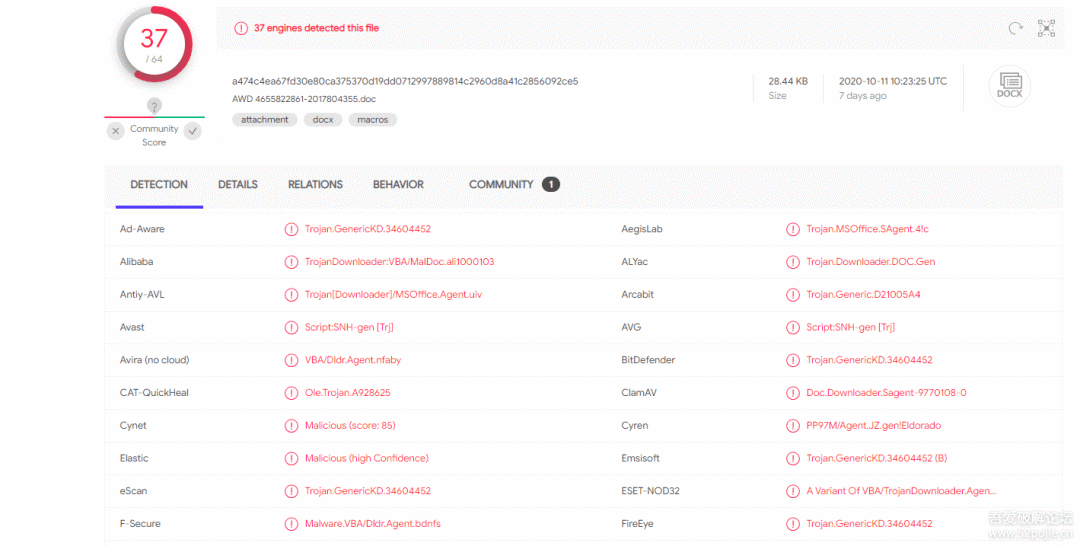
Task: Vote positive with community score checkmark button
Action: (193, 131)
